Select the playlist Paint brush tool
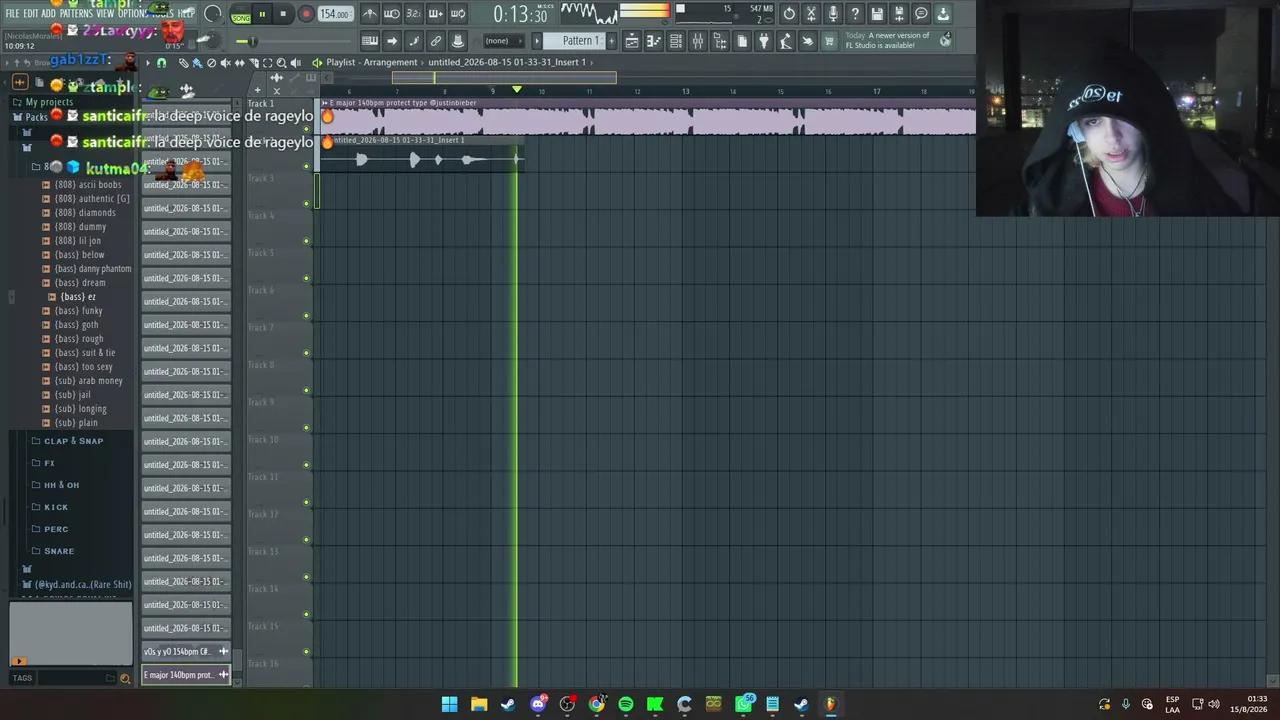The image size is (1280, 720). point(197,63)
